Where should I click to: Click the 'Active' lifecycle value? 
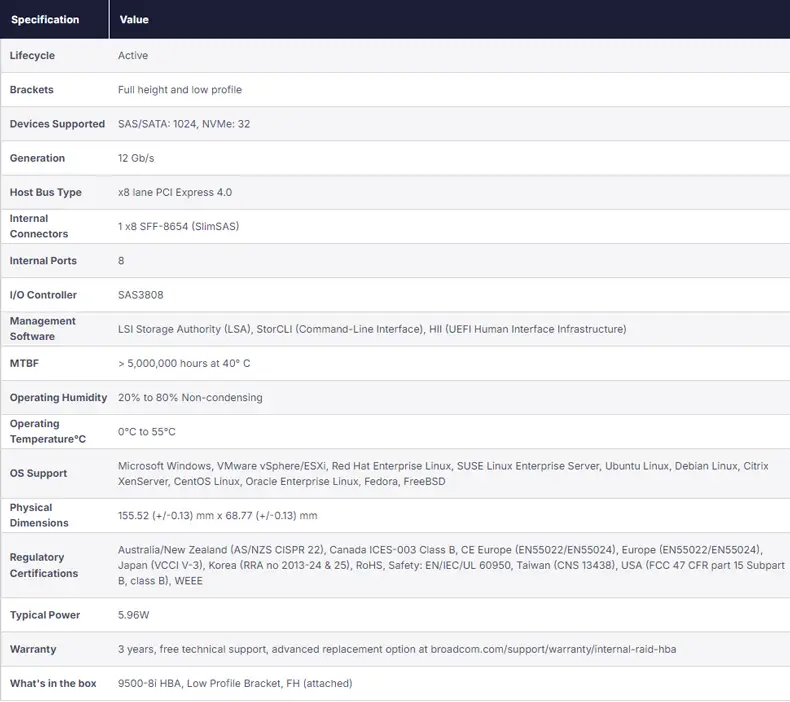133,55
